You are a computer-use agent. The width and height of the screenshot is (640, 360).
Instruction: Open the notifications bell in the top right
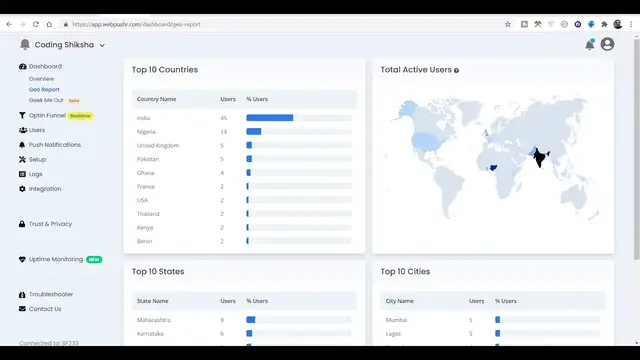coord(590,44)
